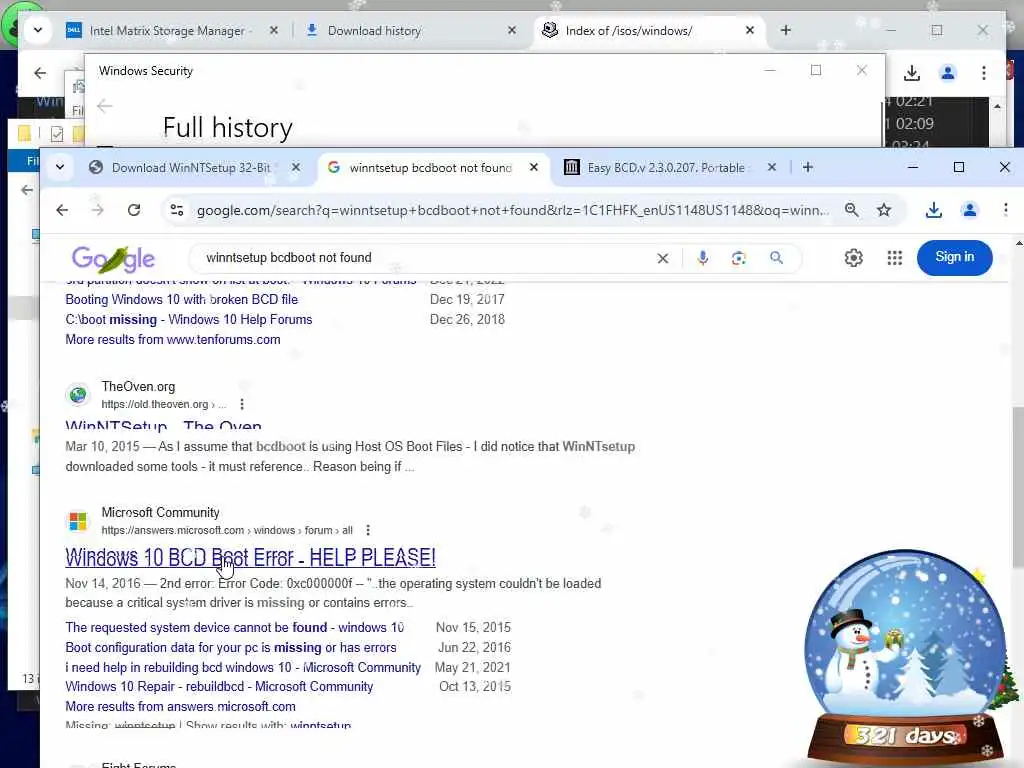Close the Easy BCD tab

(772, 168)
